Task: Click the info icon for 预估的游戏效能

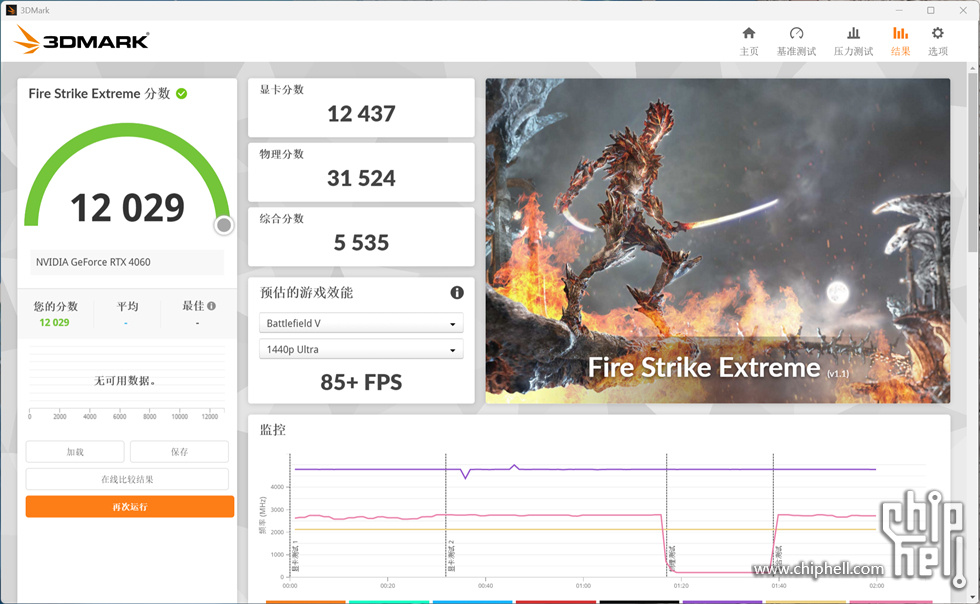Action: [x=457, y=293]
